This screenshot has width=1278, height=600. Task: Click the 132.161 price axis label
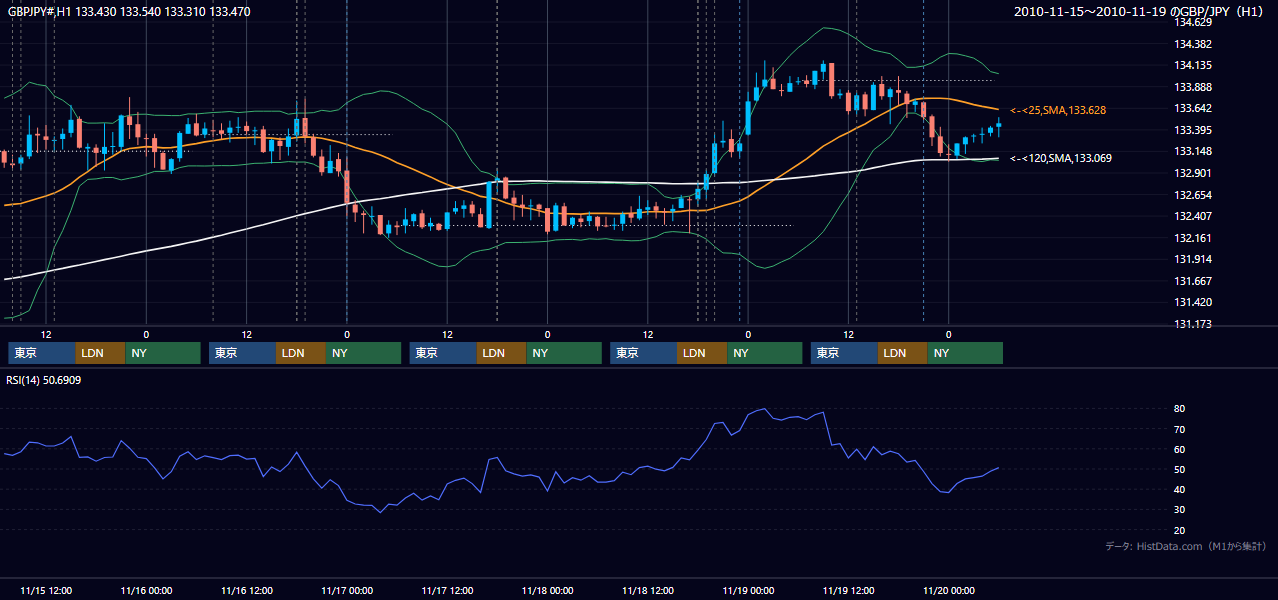(1193, 238)
